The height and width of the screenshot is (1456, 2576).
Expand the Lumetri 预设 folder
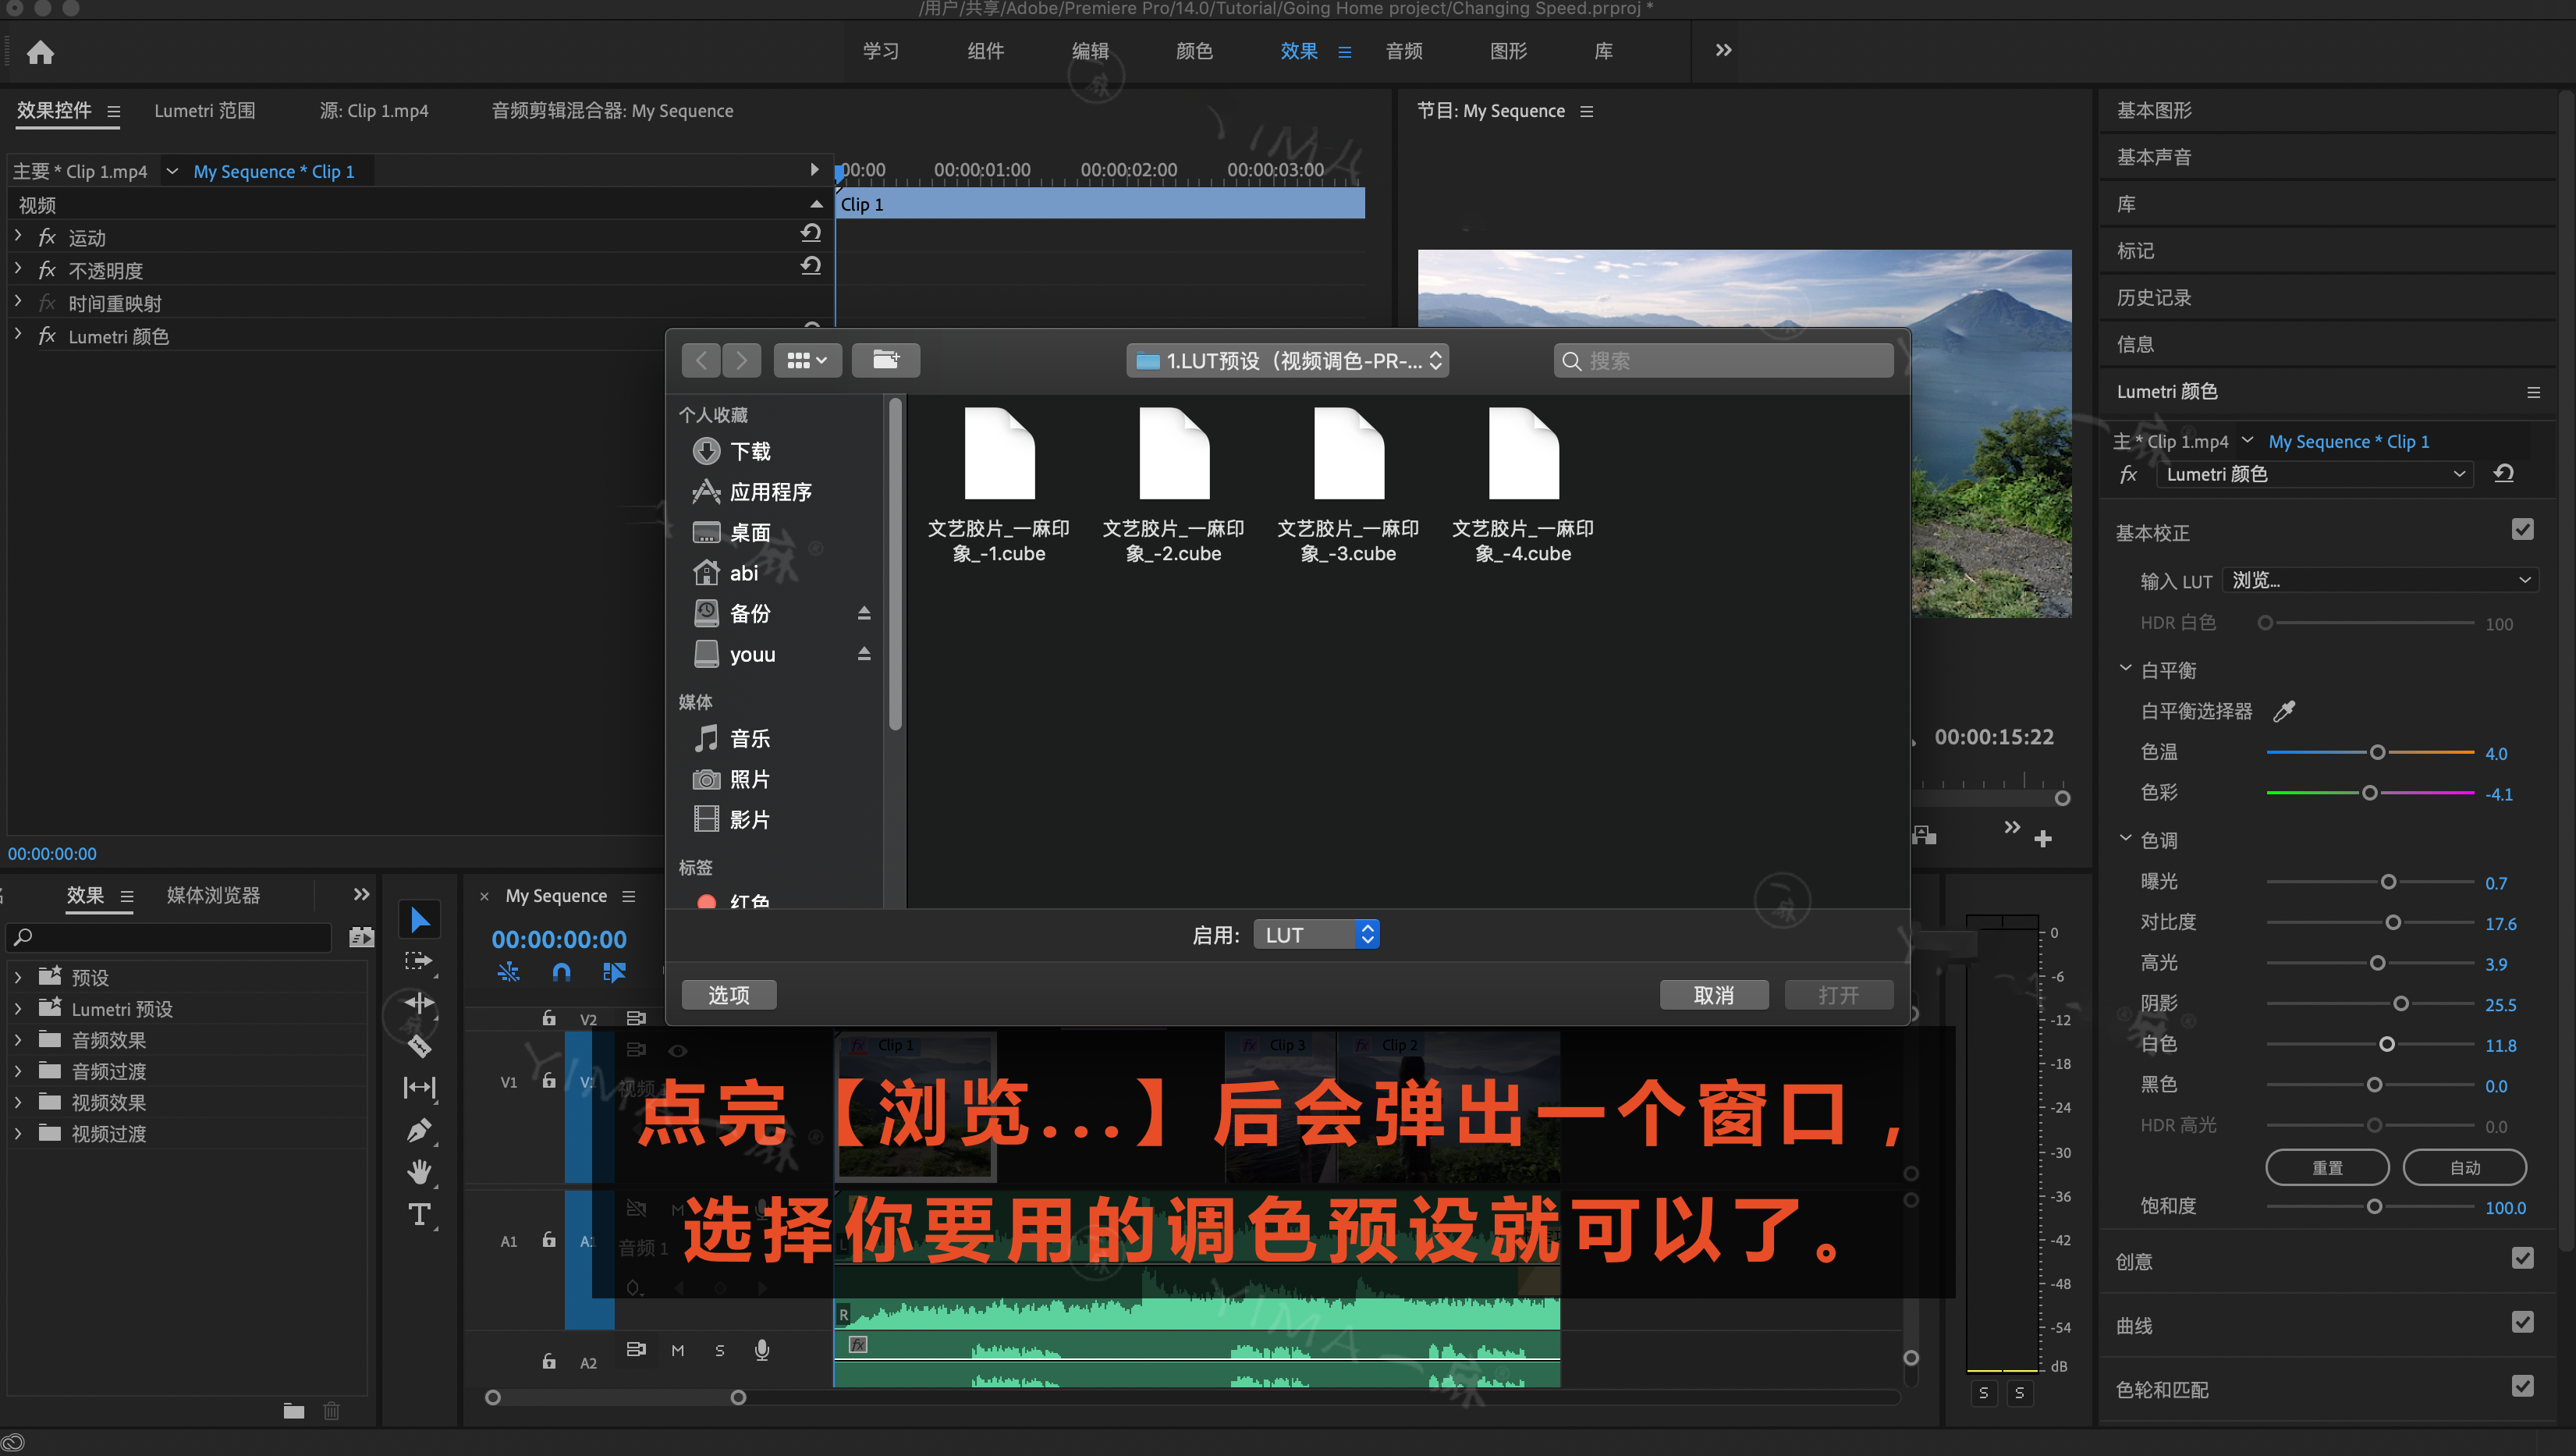pos(18,1009)
